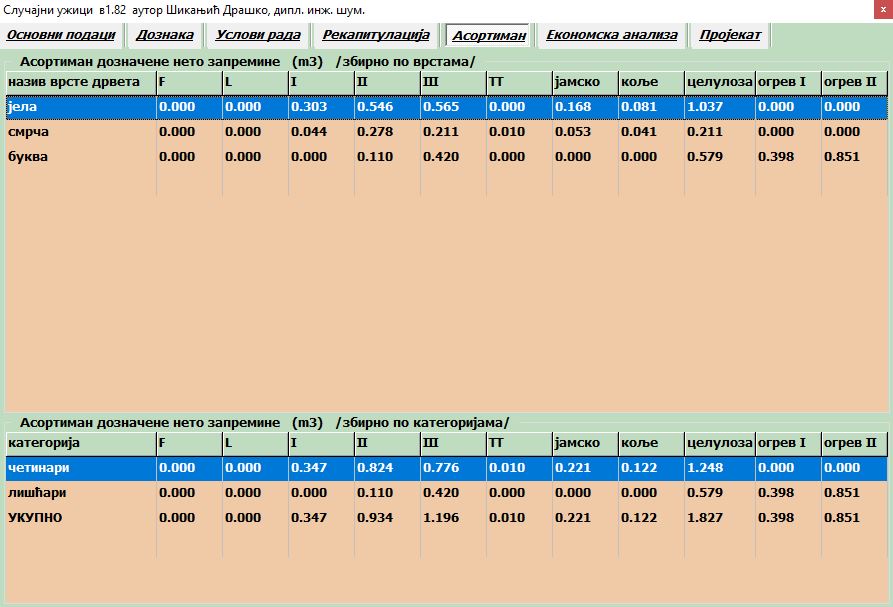Click the буква class II value 0.110 in species table
Image resolution: width=893 pixels, height=607 pixels.
click(375, 157)
